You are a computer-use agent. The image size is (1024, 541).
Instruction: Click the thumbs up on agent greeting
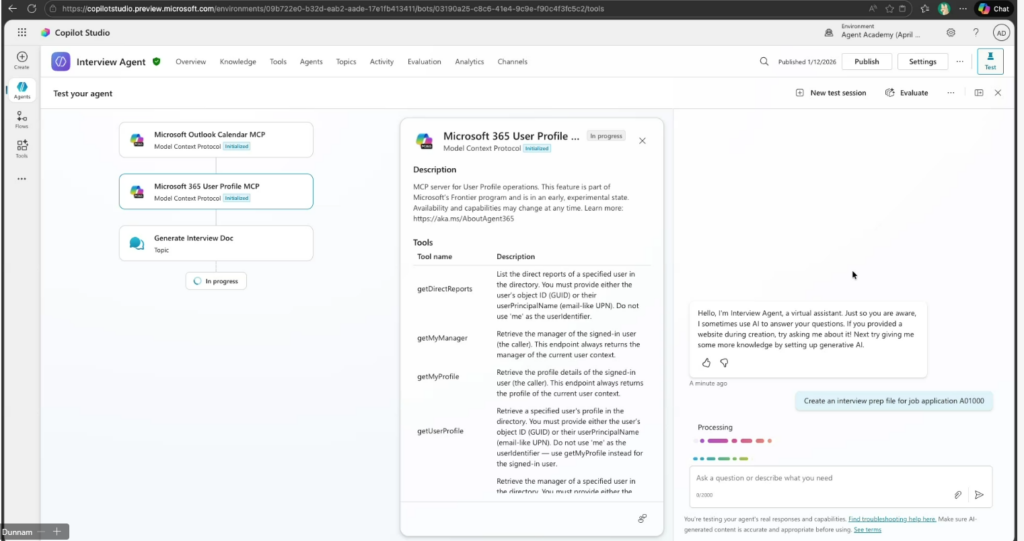coord(706,362)
